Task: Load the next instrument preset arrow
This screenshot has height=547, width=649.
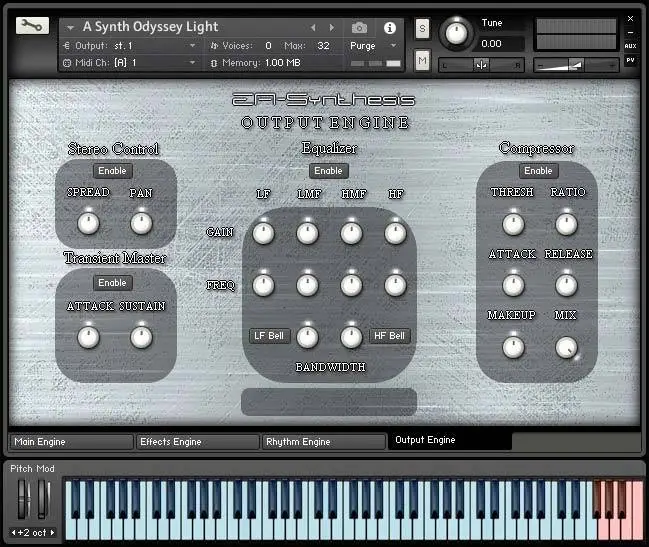Action: (332, 27)
